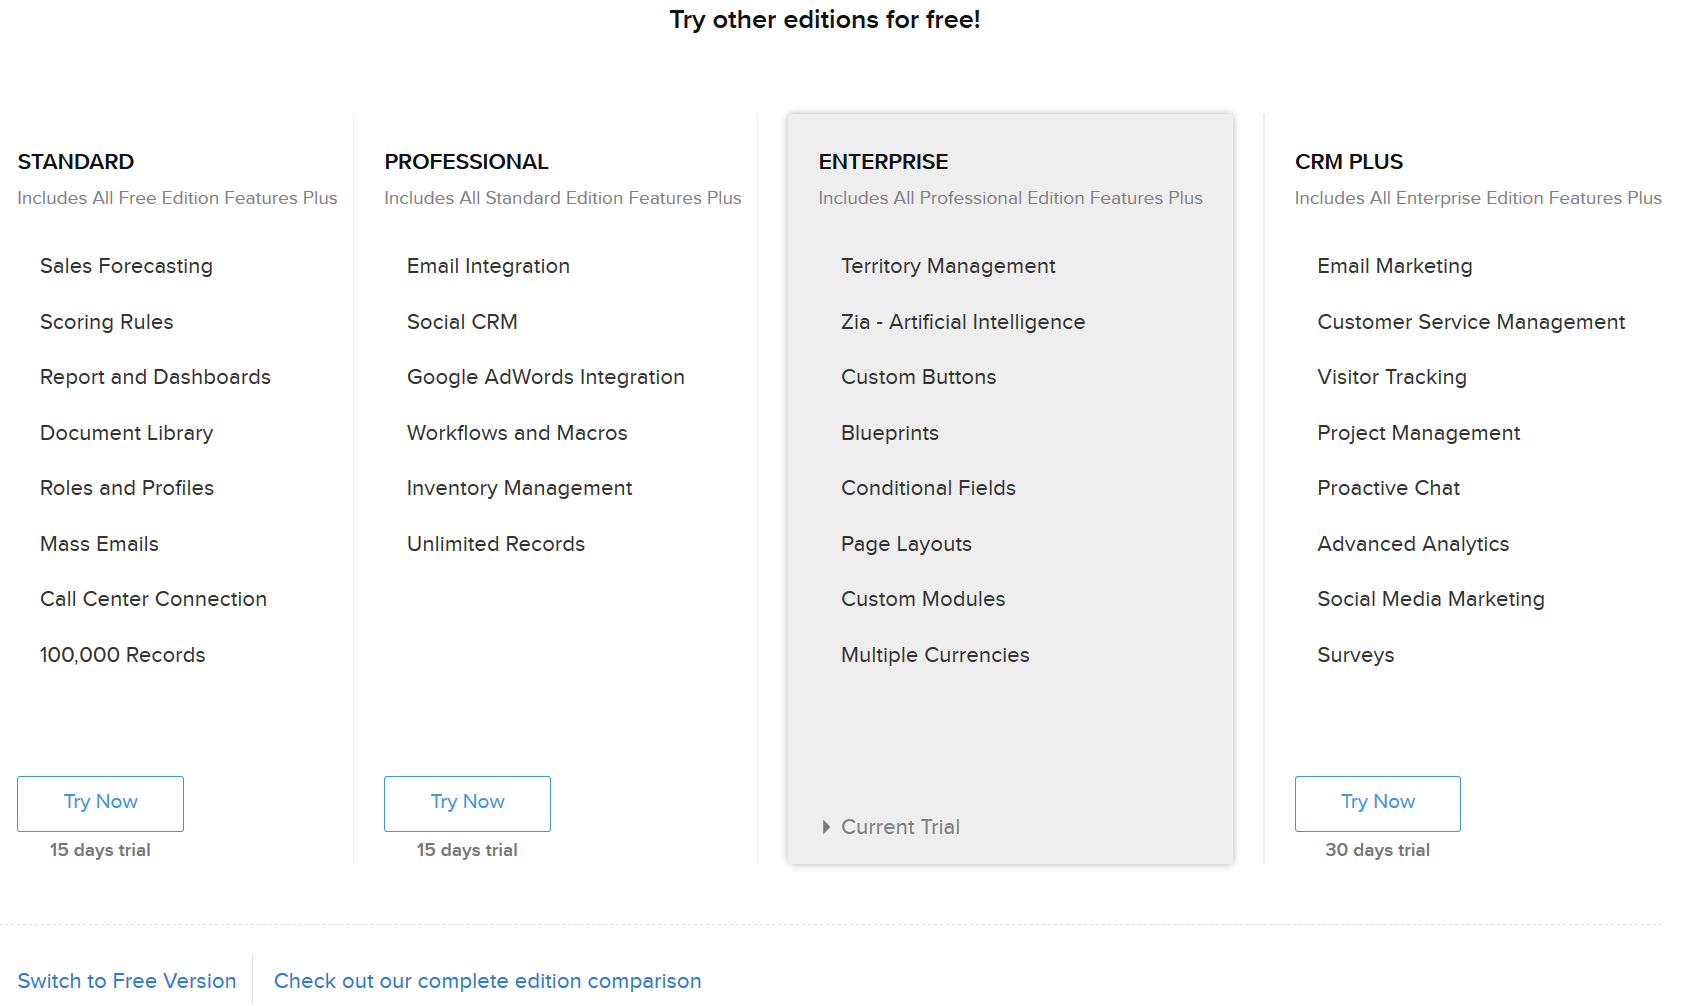Click Customer Service Management feature
Image resolution: width=1706 pixels, height=1006 pixels.
point(1470,322)
